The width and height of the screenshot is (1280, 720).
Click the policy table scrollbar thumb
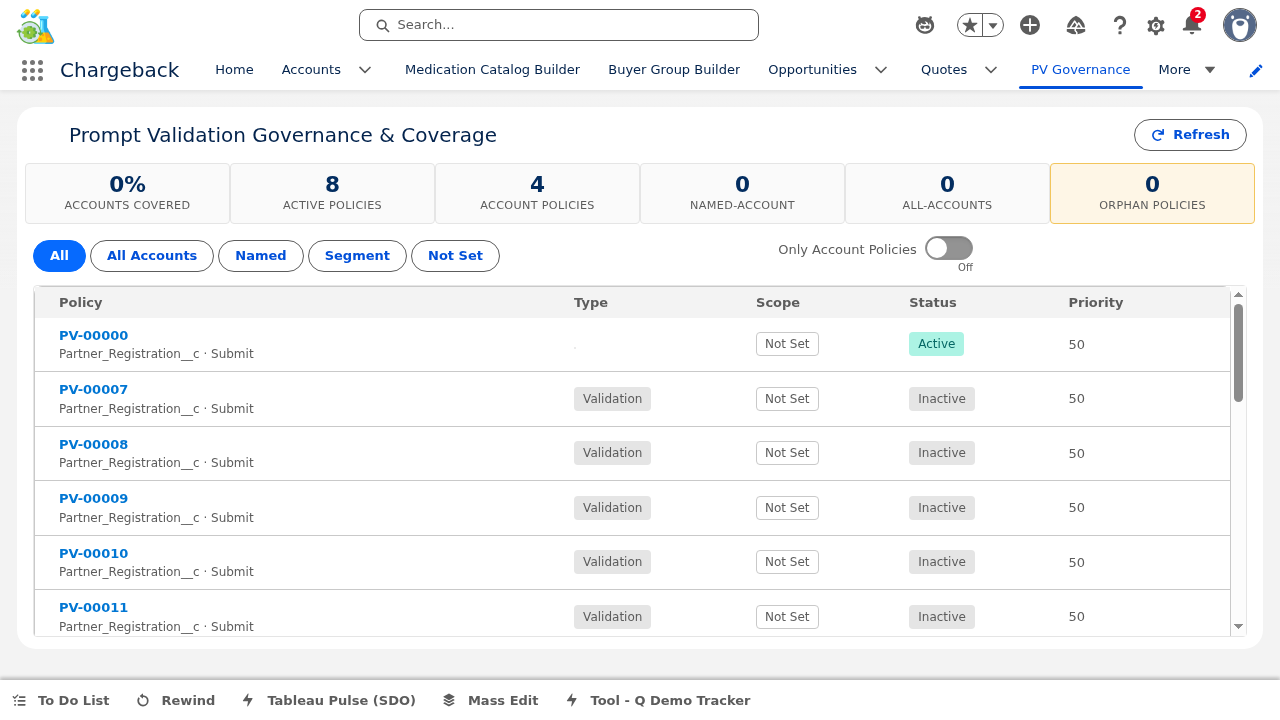point(1238,353)
